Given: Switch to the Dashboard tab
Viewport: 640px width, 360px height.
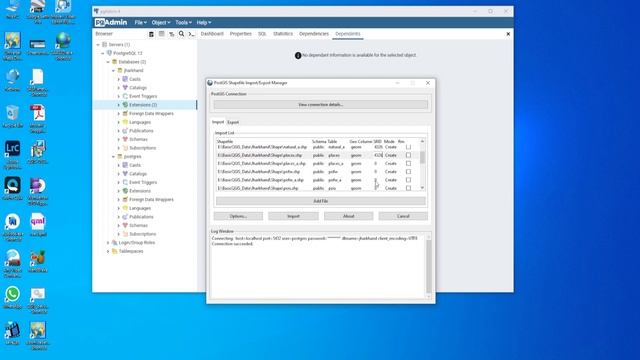Looking at the screenshot, I should (212, 34).
